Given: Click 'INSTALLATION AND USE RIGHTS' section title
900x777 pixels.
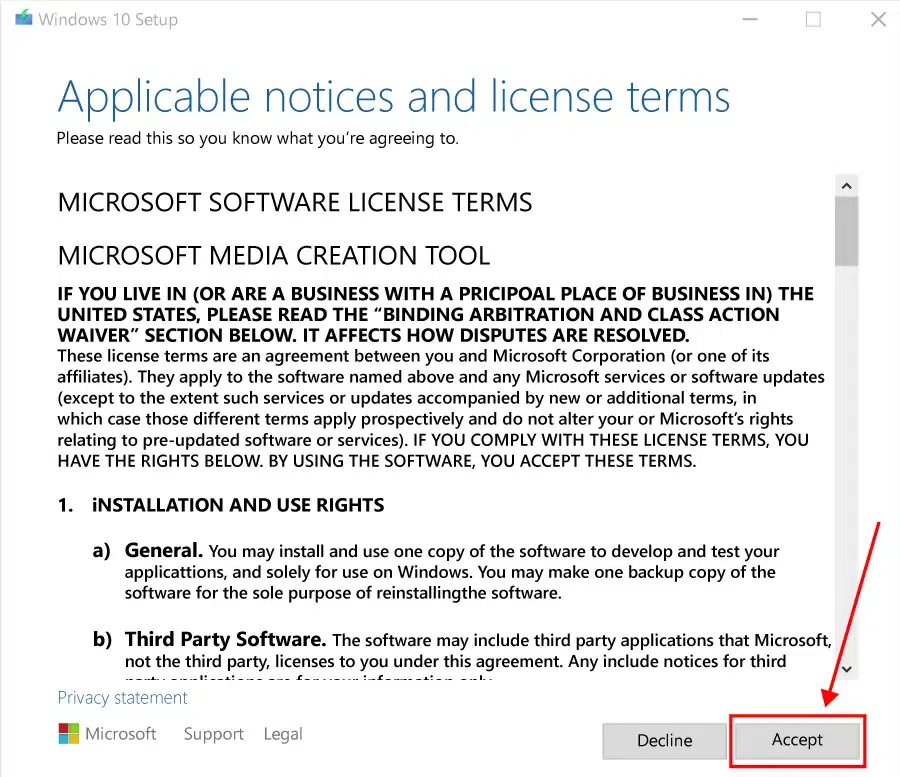Looking at the screenshot, I should 238,505.
